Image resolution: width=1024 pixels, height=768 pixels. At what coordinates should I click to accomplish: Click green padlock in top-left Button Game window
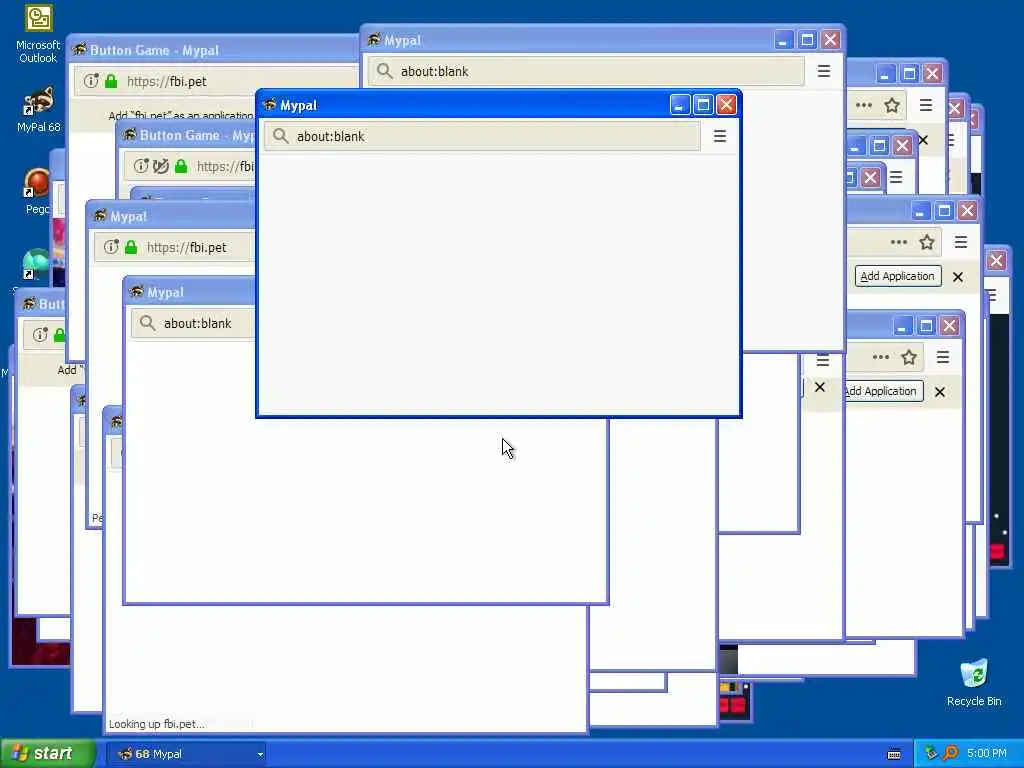[111, 81]
